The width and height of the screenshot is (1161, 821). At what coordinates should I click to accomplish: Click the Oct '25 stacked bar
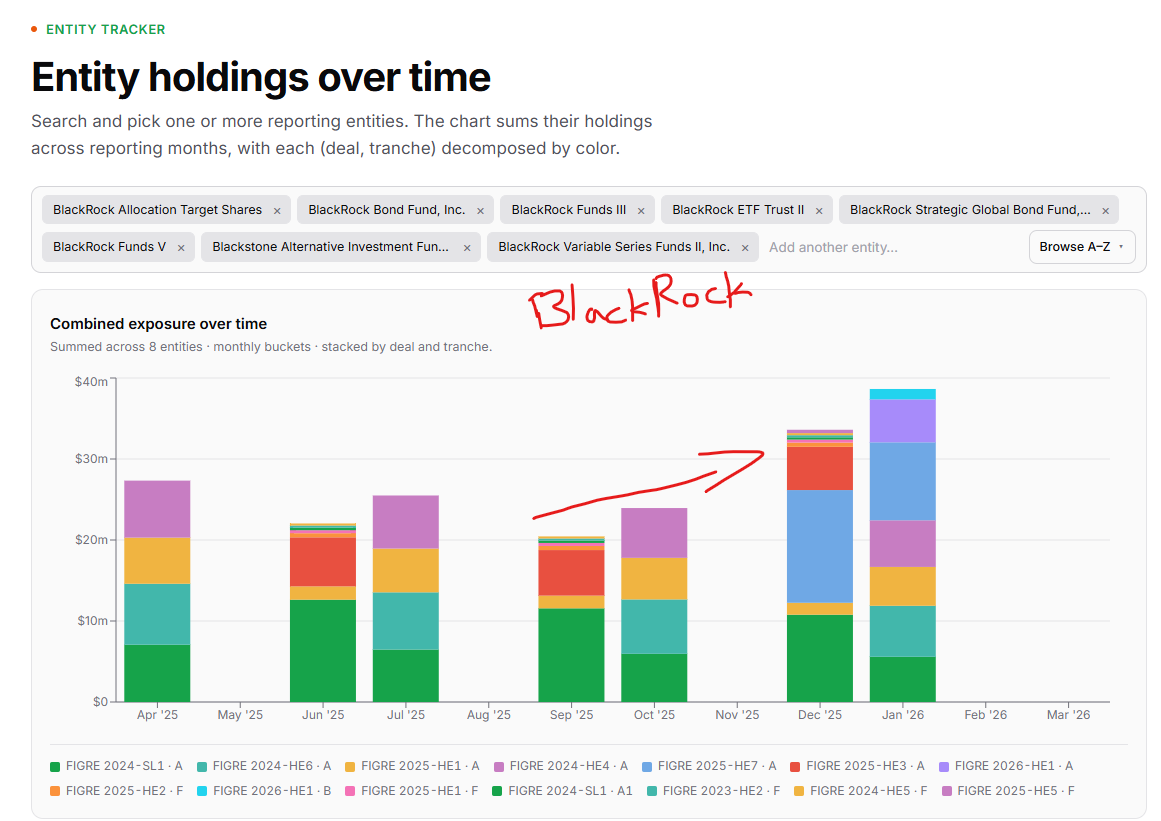(655, 605)
